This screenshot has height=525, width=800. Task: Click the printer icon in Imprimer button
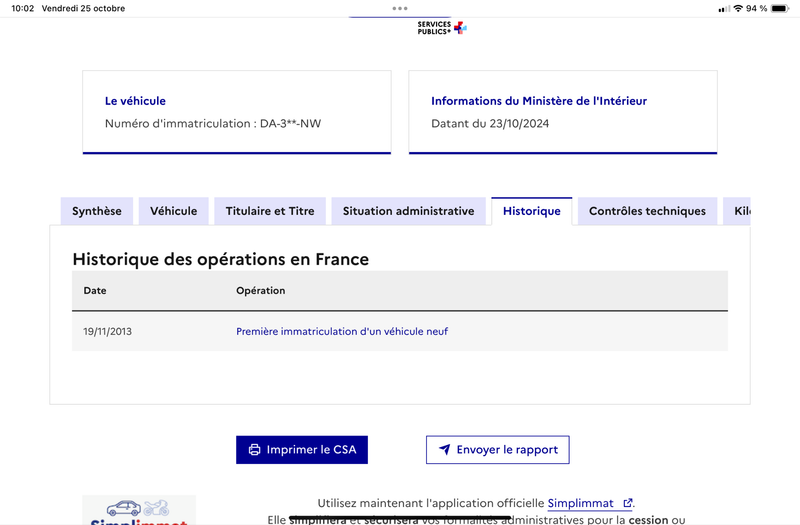[x=254, y=449]
